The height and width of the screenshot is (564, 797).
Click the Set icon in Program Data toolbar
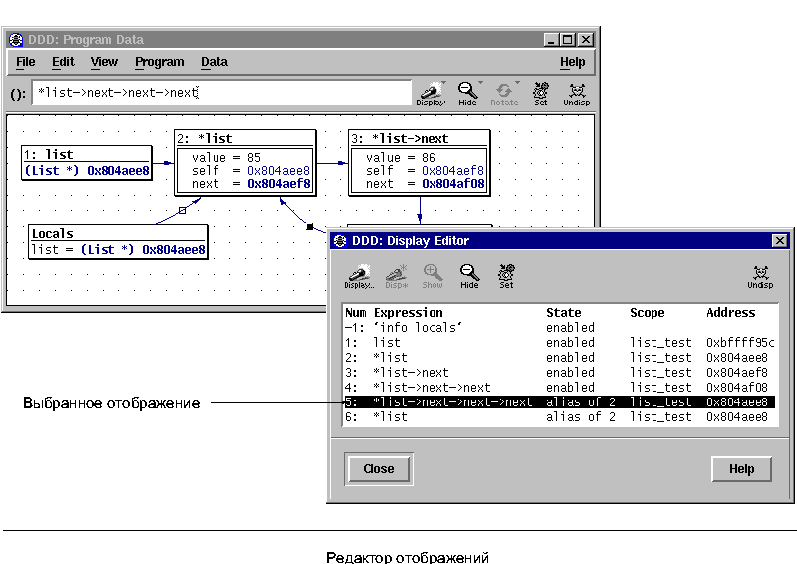click(541, 94)
